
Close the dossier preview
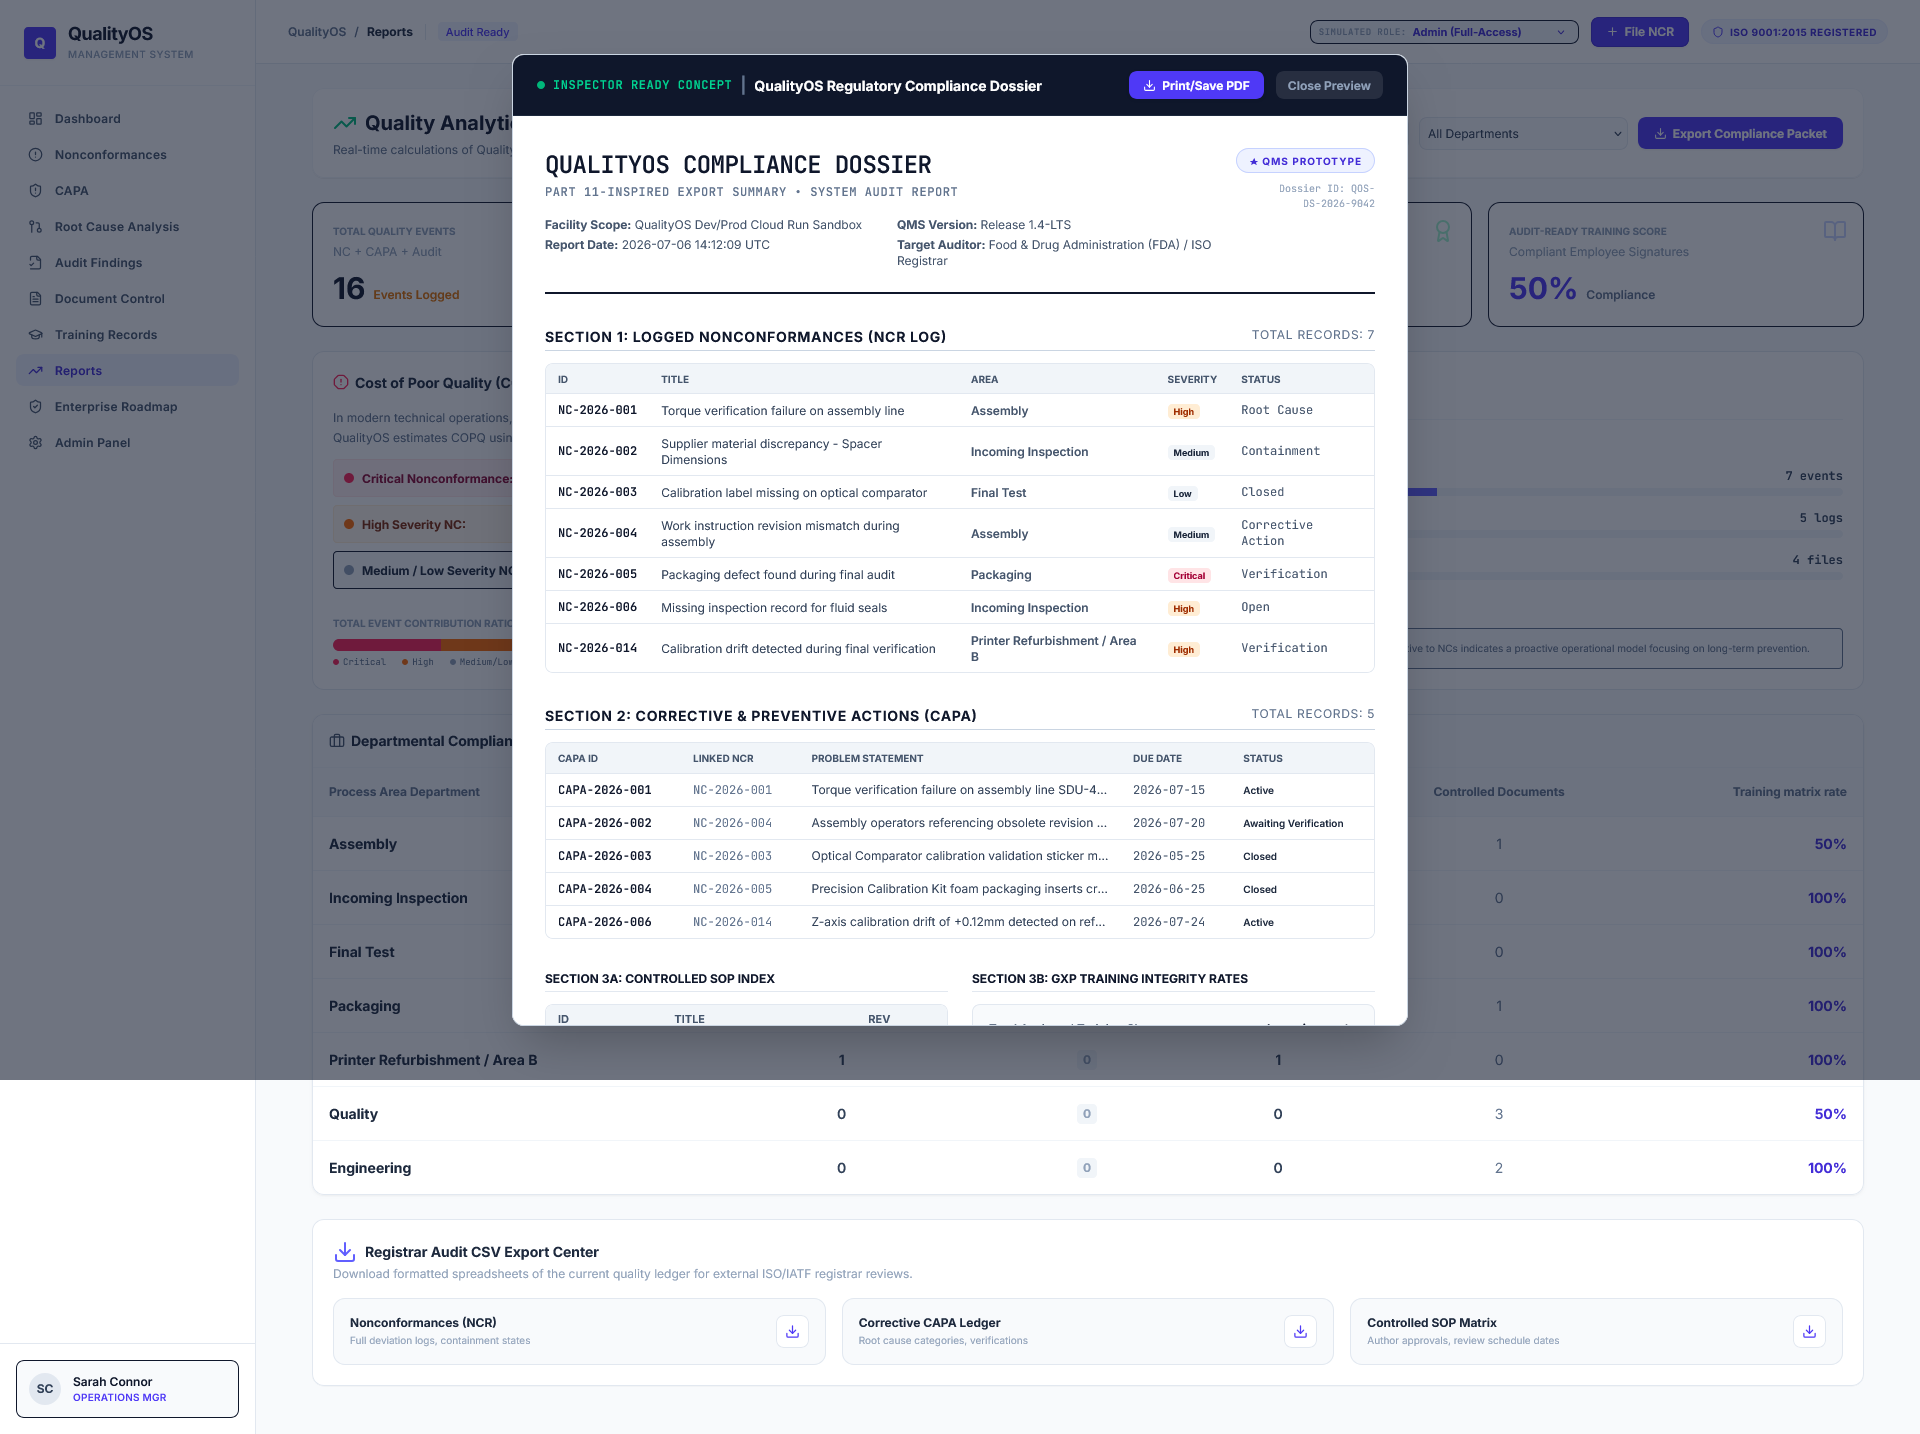pos(1329,86)
